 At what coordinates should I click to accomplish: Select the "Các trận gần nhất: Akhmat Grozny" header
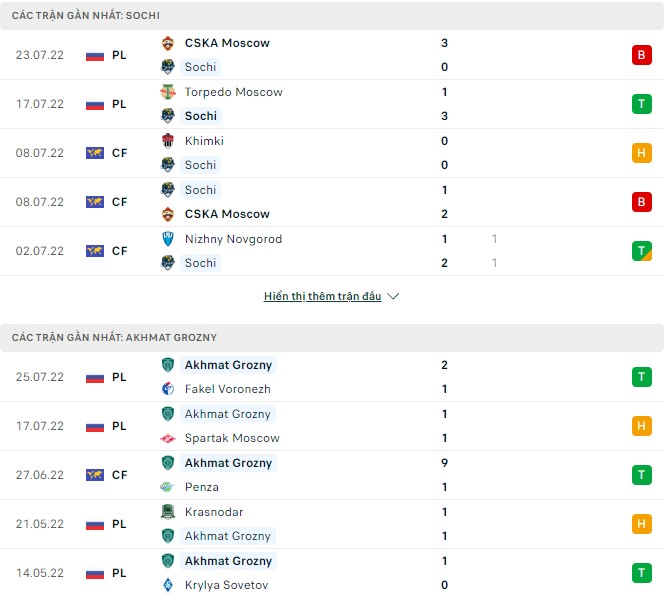click(x=114, y=338)
